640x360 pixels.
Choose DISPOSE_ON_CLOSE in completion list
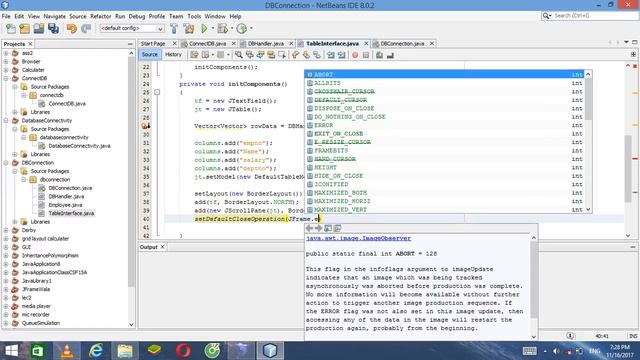coord(445,108)
